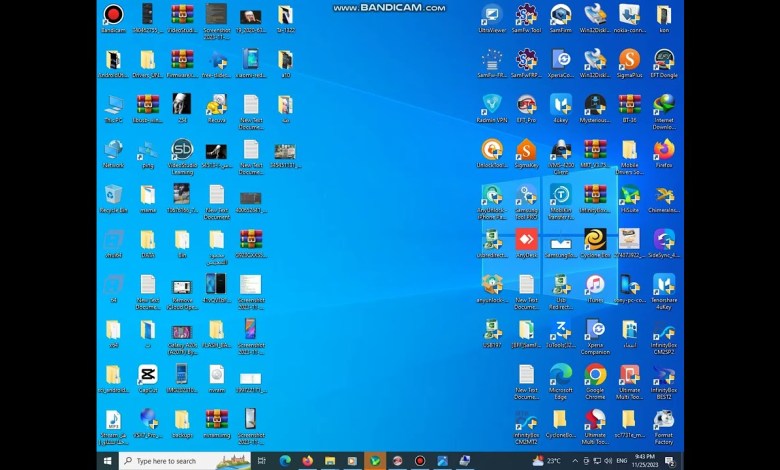
Task: Select the 'kon' folder icon
Action: point(664,19)
